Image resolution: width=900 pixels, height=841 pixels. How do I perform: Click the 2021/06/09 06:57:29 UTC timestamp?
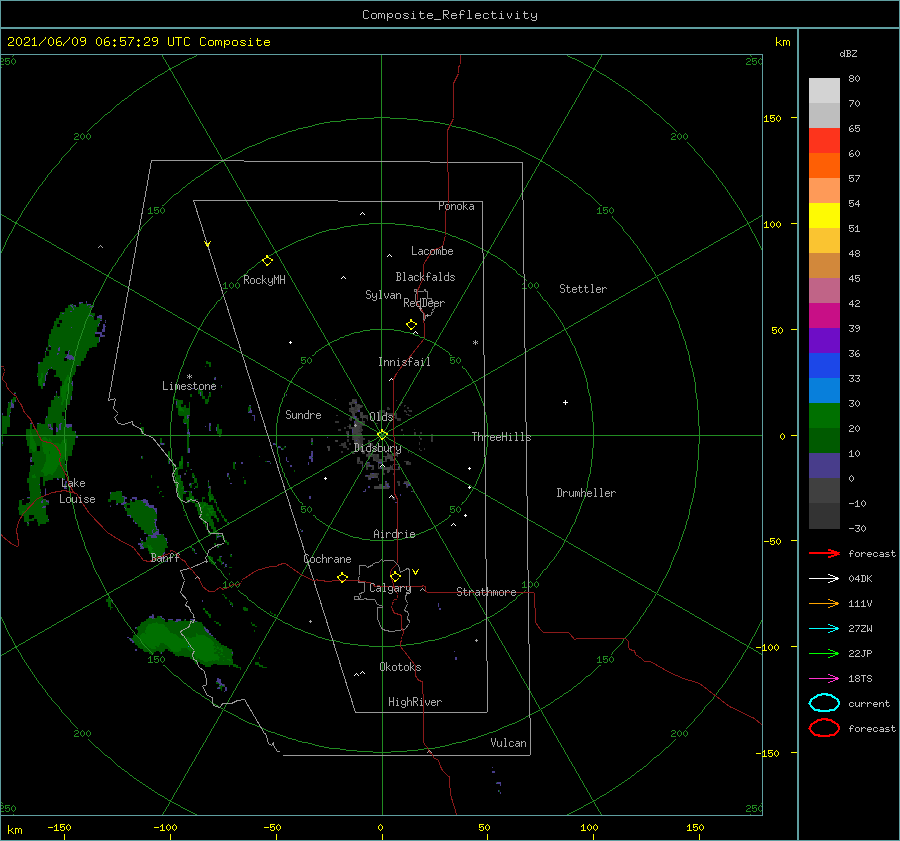(x=99, y=42)
